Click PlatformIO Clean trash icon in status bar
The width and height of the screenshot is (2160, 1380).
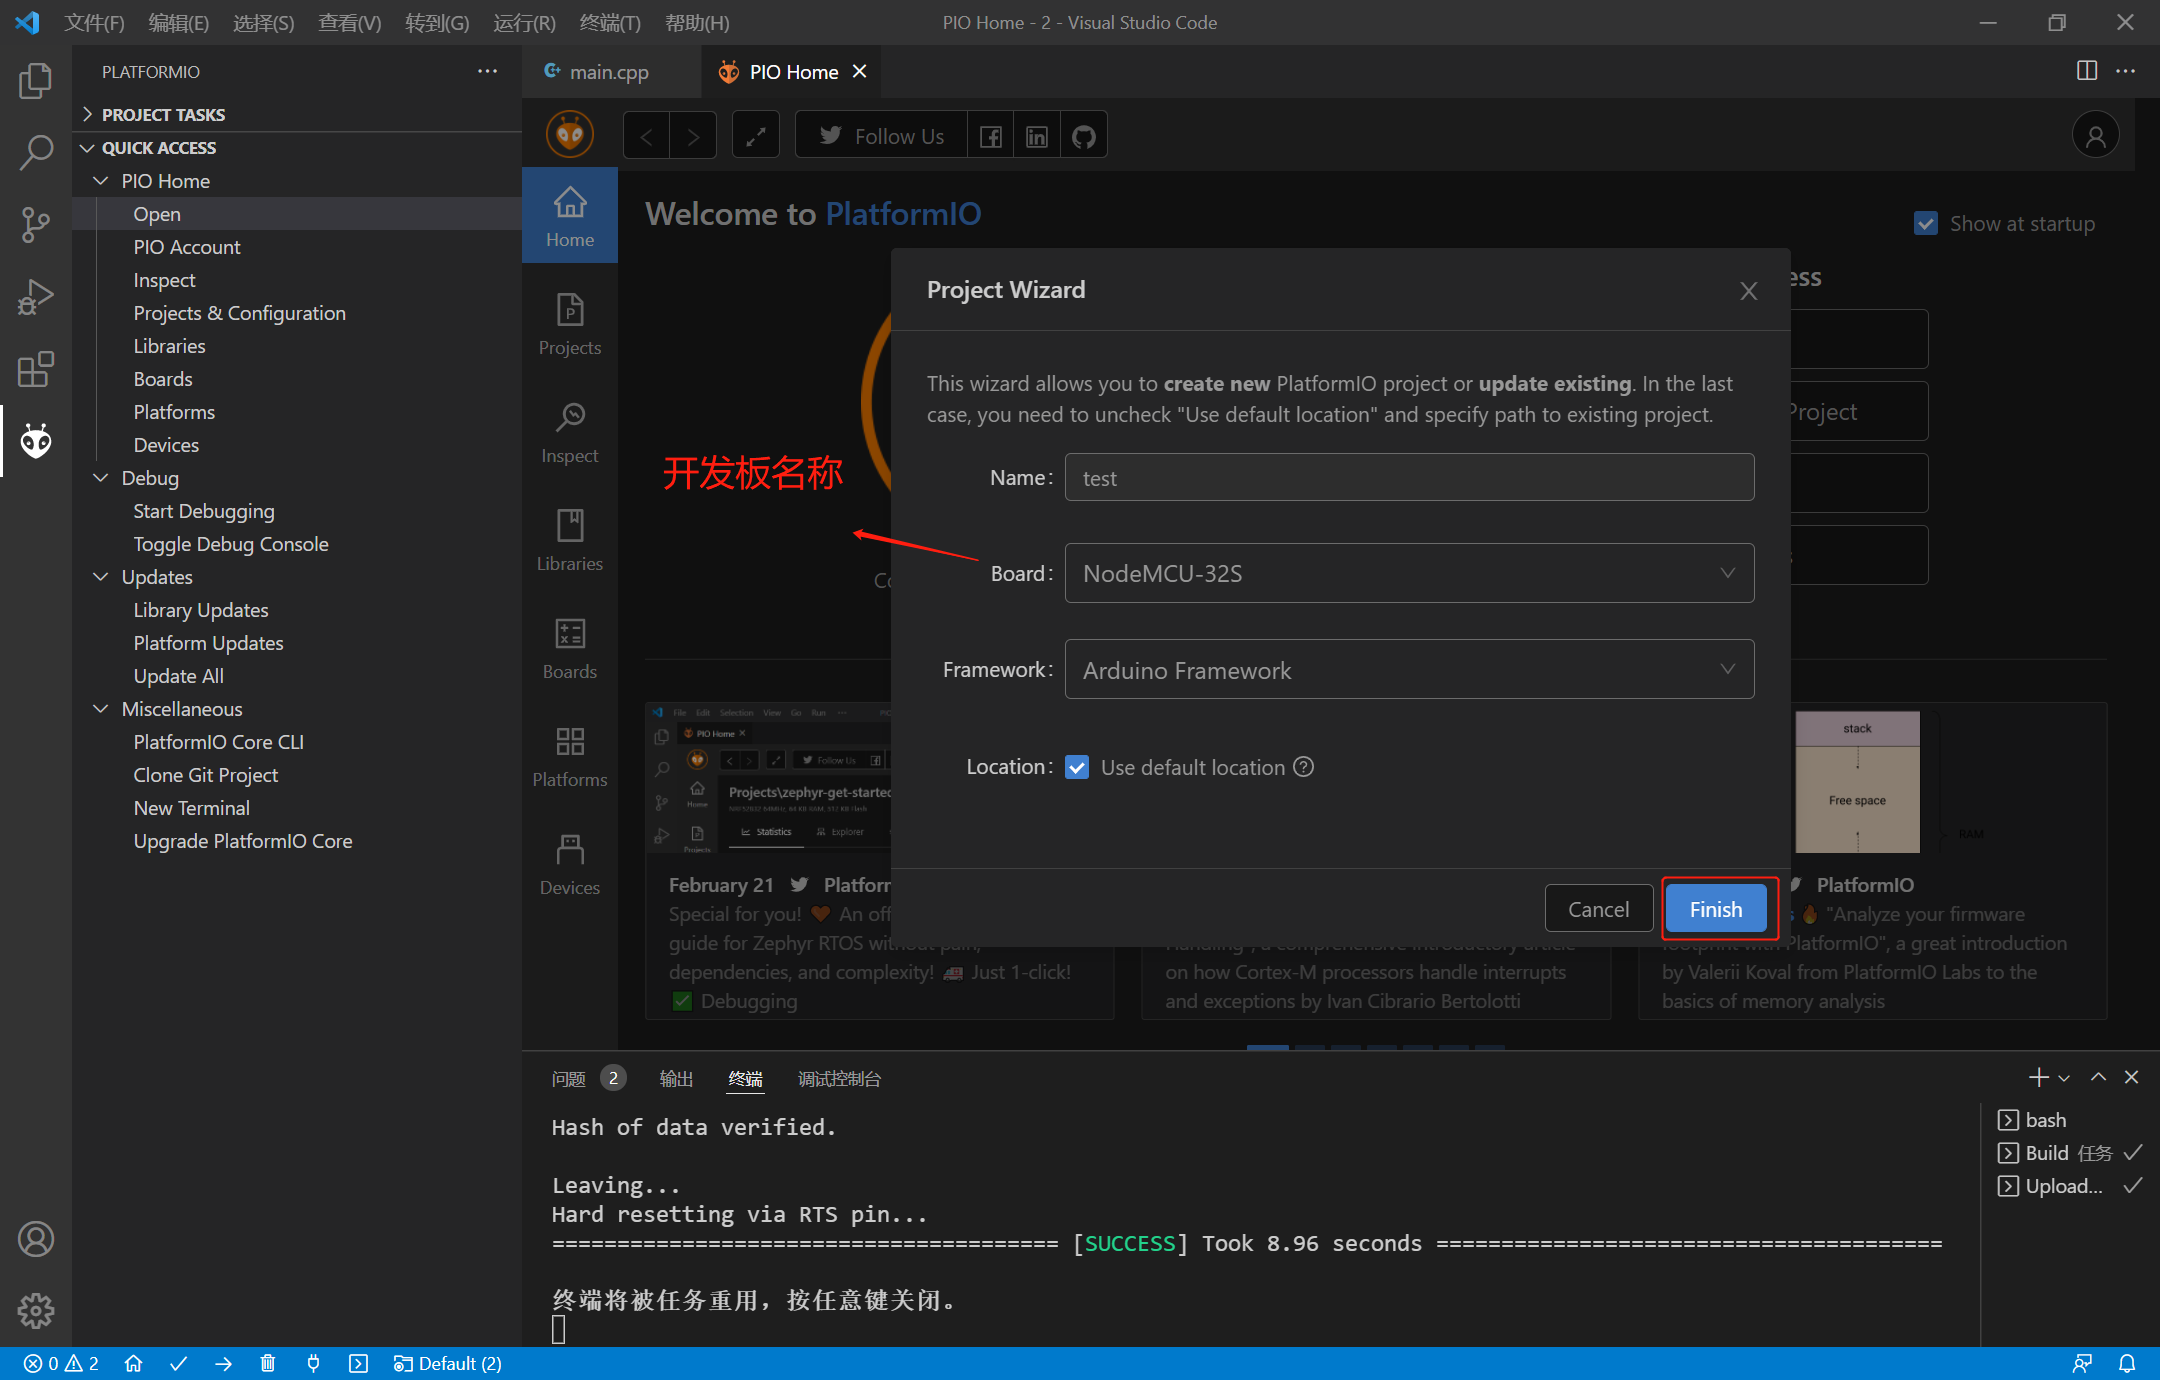coord(268,1363)
